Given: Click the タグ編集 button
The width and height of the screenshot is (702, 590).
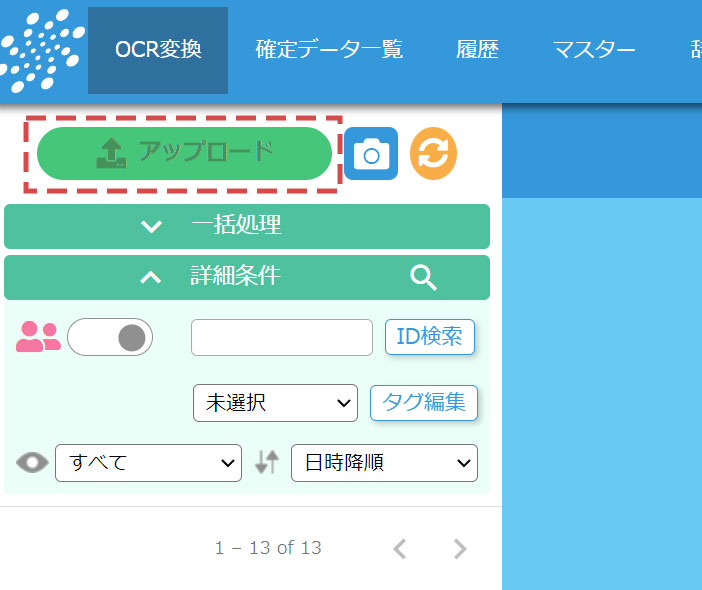Looking at the screenshot, I should pyautogui.click(x=424, y=403).
